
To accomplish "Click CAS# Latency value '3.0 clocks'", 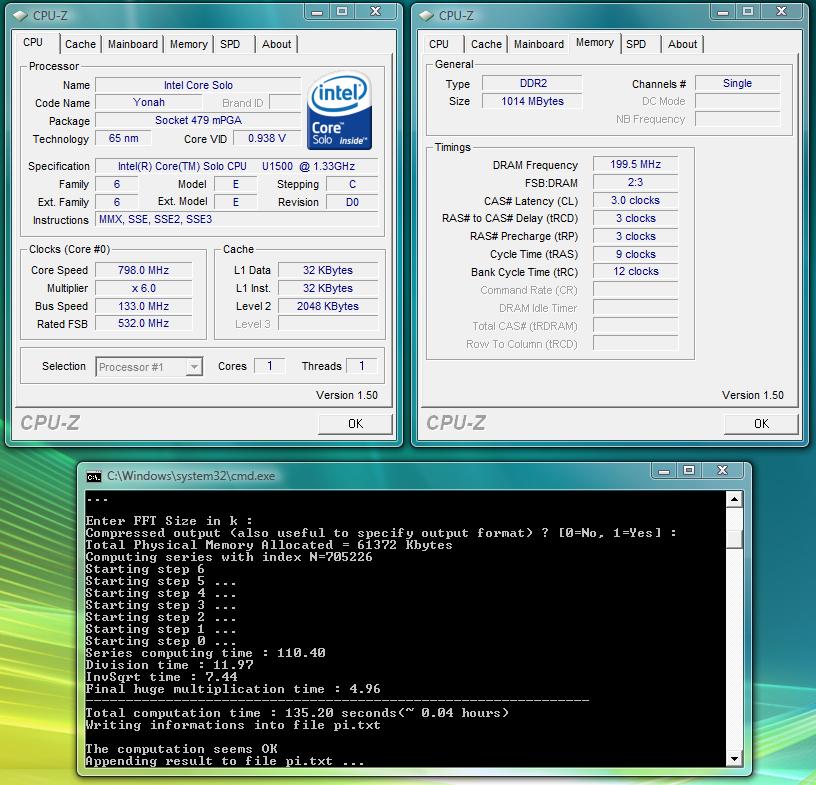I will pos(635,200).
